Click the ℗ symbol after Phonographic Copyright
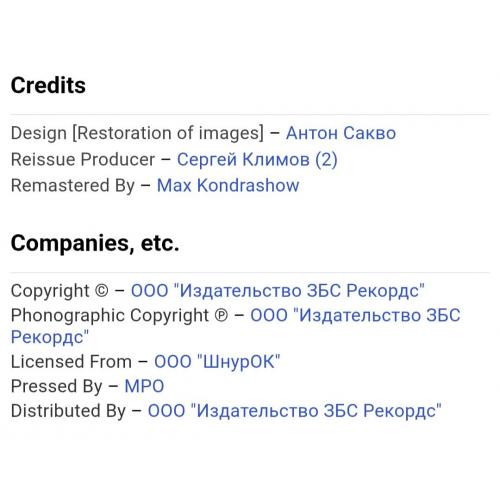The width and height of the screenshot is (500, 500). click(221, 316)
